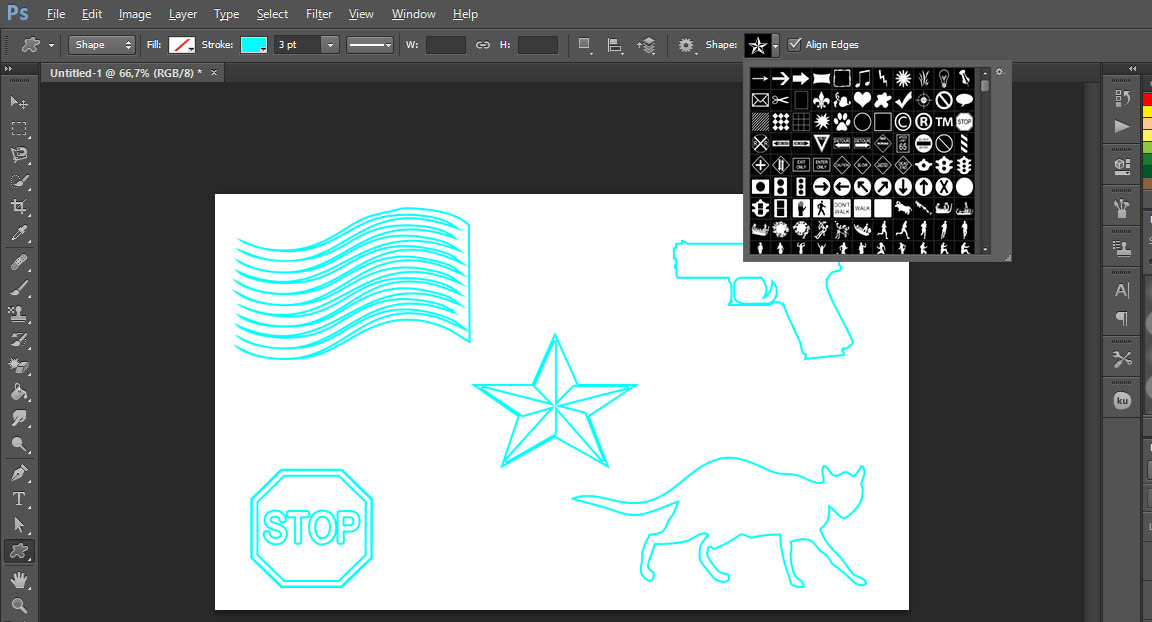The width and height of the screenshot is (1152, 622).
Task: Toggle the Align Edges checkbox
Action: (794, 44)
